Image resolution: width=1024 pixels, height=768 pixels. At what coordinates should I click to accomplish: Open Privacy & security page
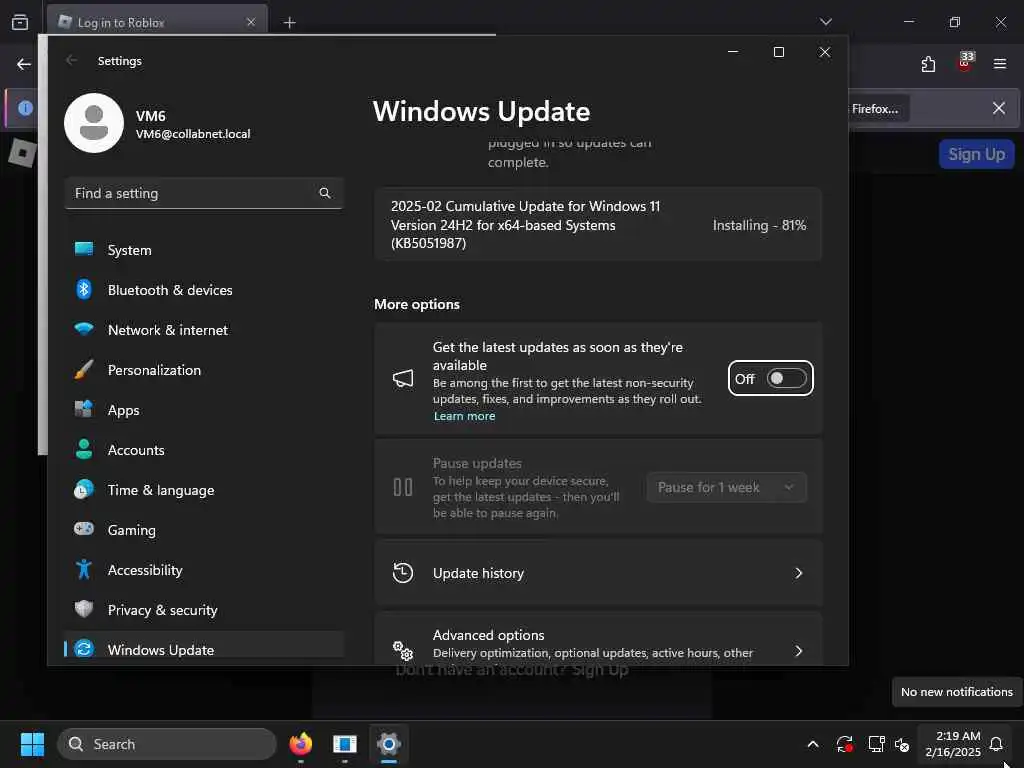tap(204, 610)
